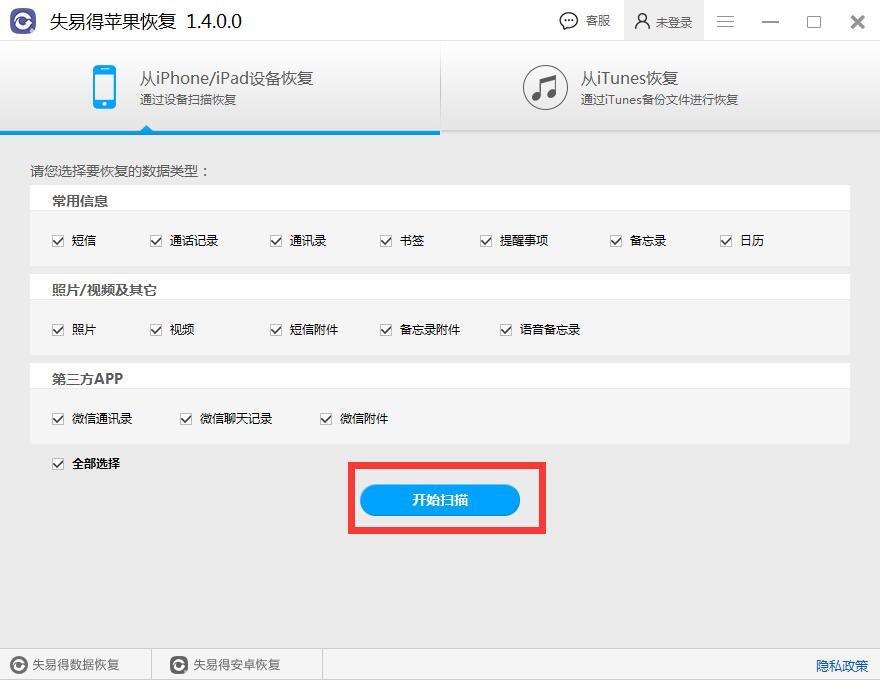Uncheck the 备忘录 checkbox

click(x=616, y=241)
